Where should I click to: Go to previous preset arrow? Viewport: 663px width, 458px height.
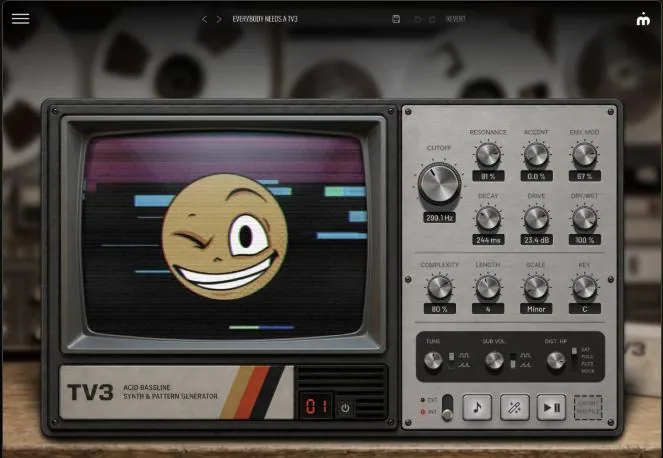click(x=204, y=19)
